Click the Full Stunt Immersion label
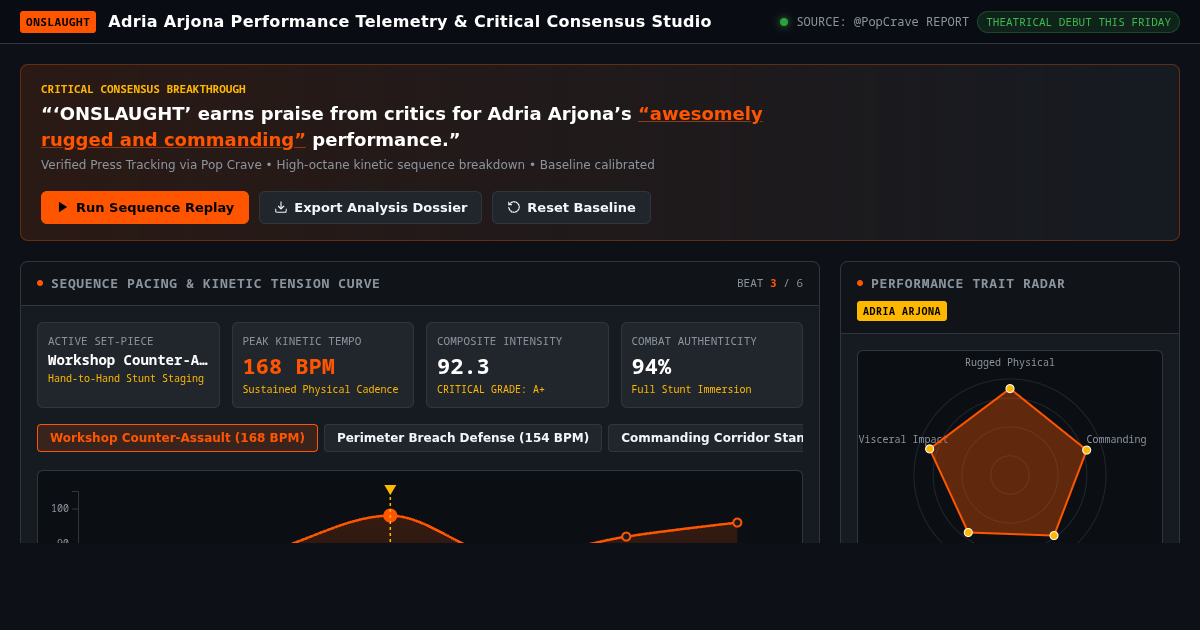The height and width of the screenshot is (630, 1200). [691, 390]
